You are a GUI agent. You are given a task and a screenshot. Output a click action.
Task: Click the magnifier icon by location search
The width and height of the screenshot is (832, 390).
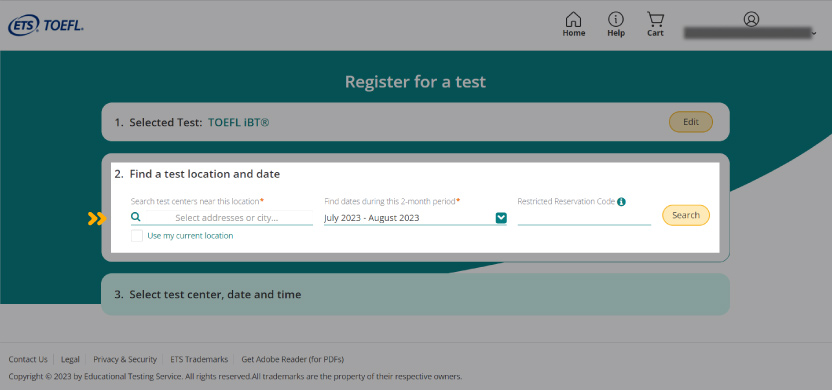[x=136, y=217]
